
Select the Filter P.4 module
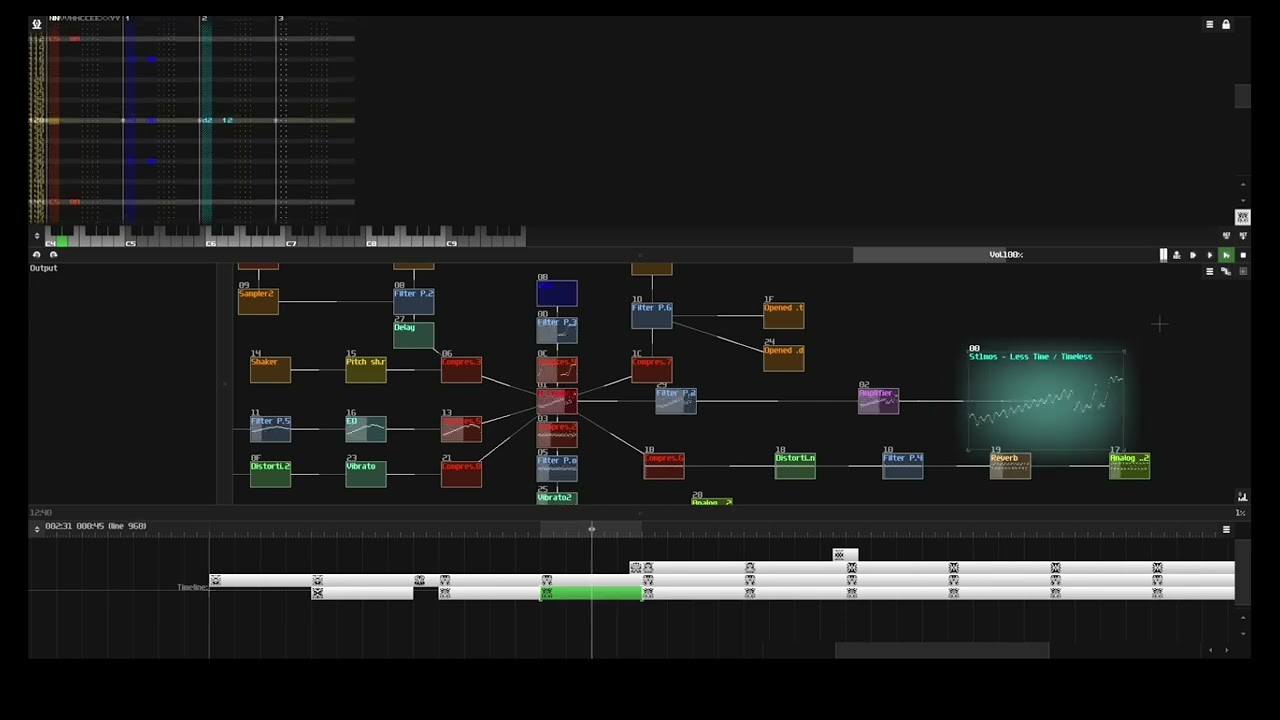point(903,466)
